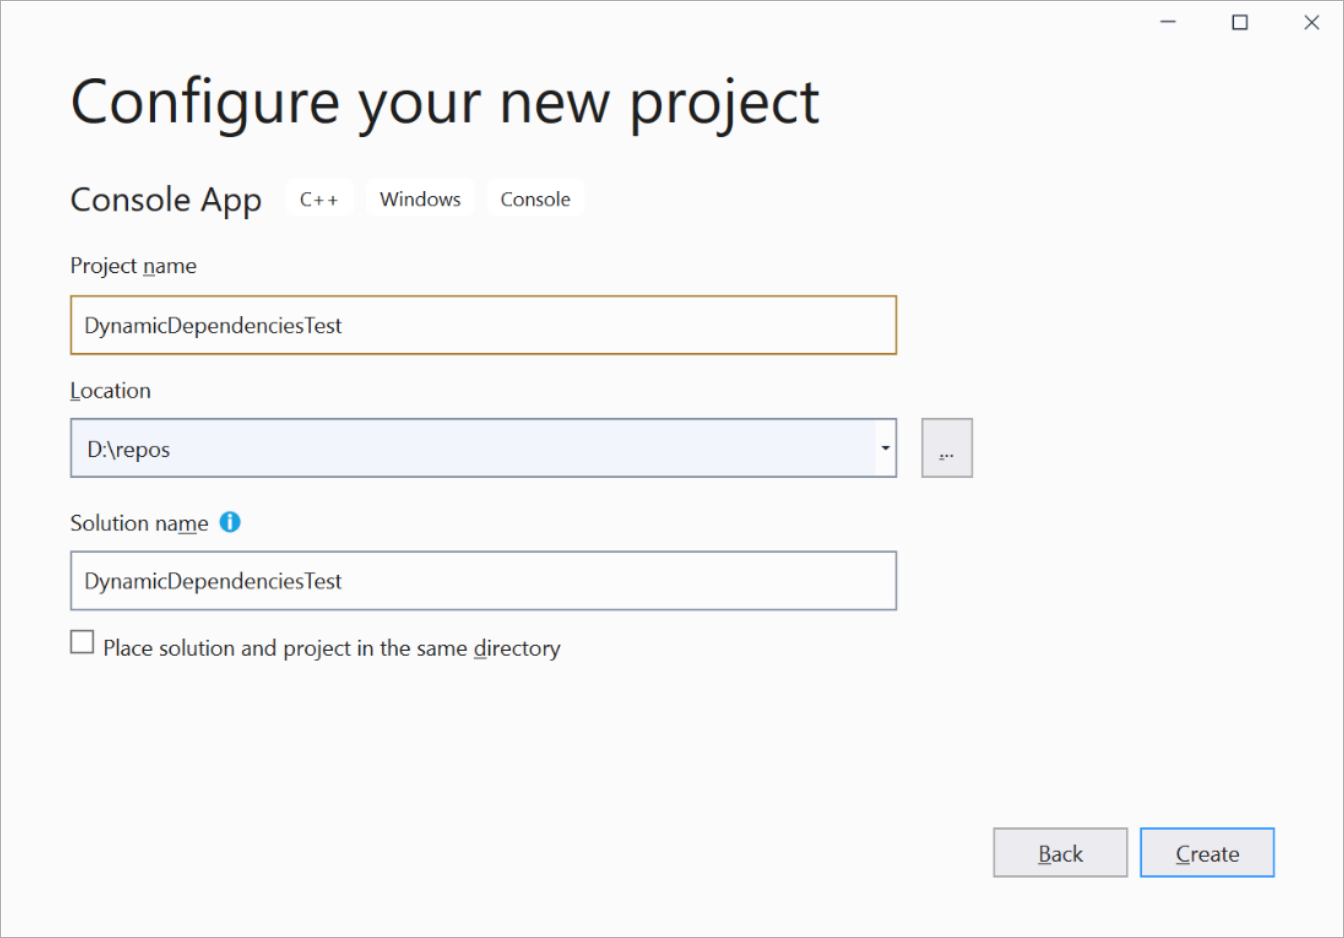Open the Location dropdown arrow
Viewport: 1344px width, 938px height.
[884, 448]
